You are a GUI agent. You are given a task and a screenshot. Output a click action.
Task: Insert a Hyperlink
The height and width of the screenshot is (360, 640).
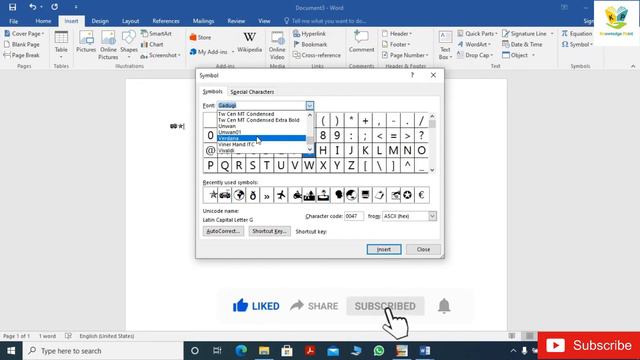pos(309,33)
